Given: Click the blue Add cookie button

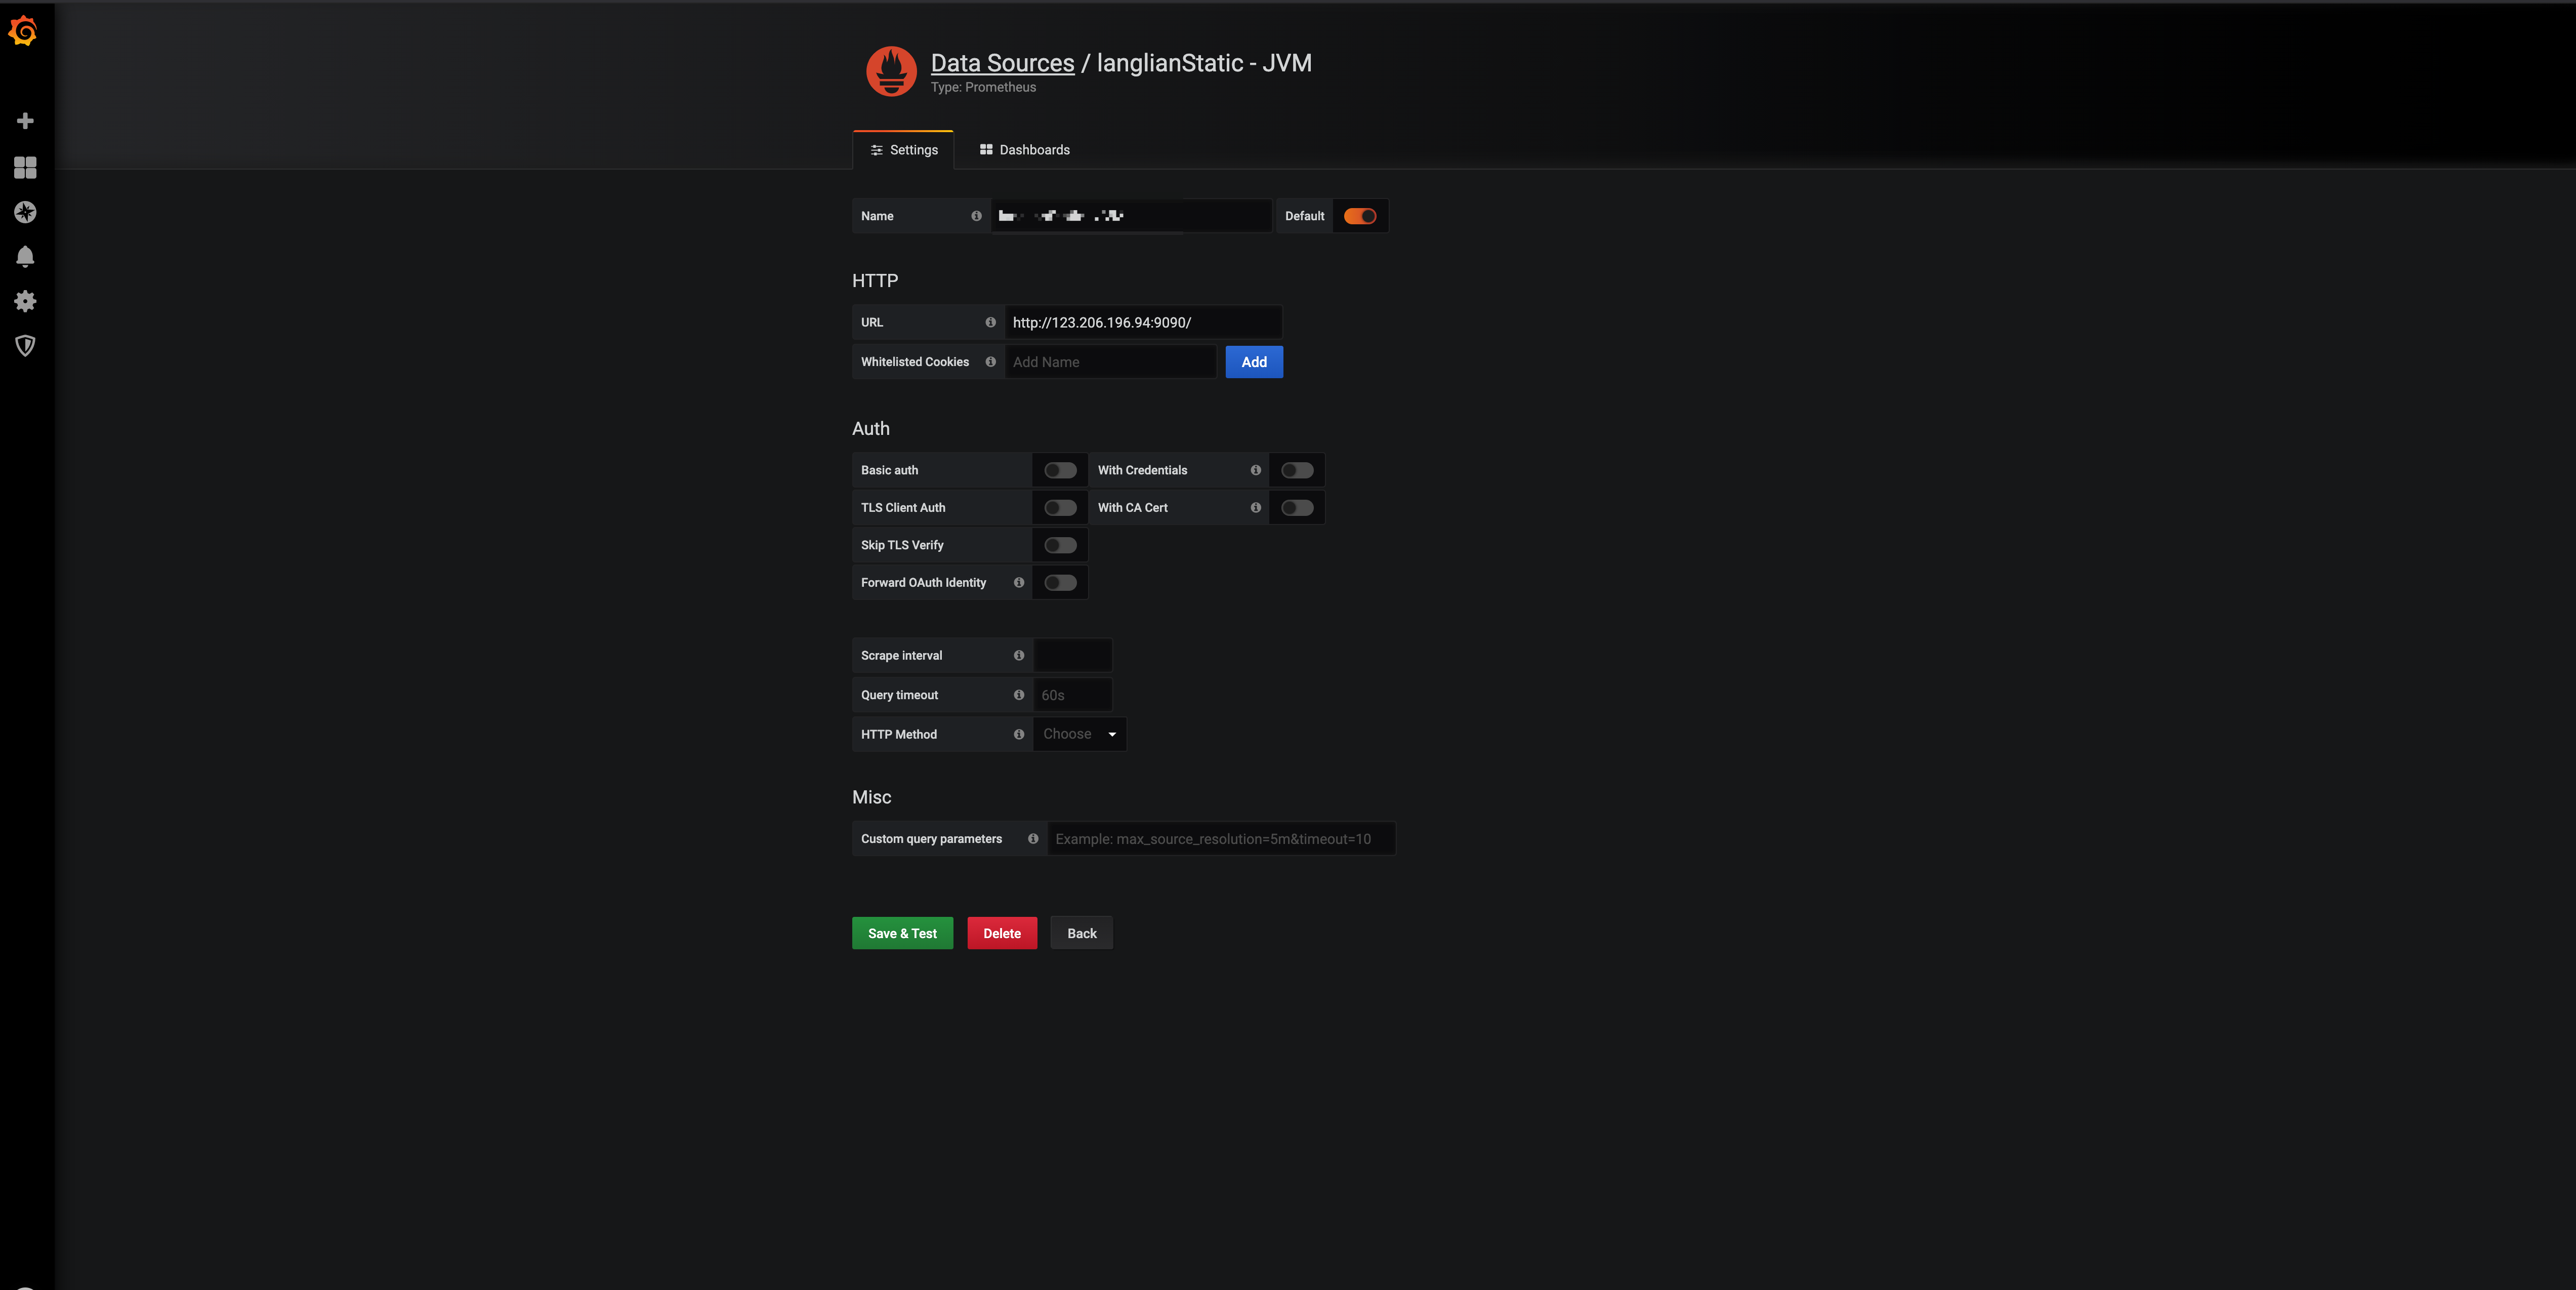Looking at the screenshot, I should click(1254, 362).
